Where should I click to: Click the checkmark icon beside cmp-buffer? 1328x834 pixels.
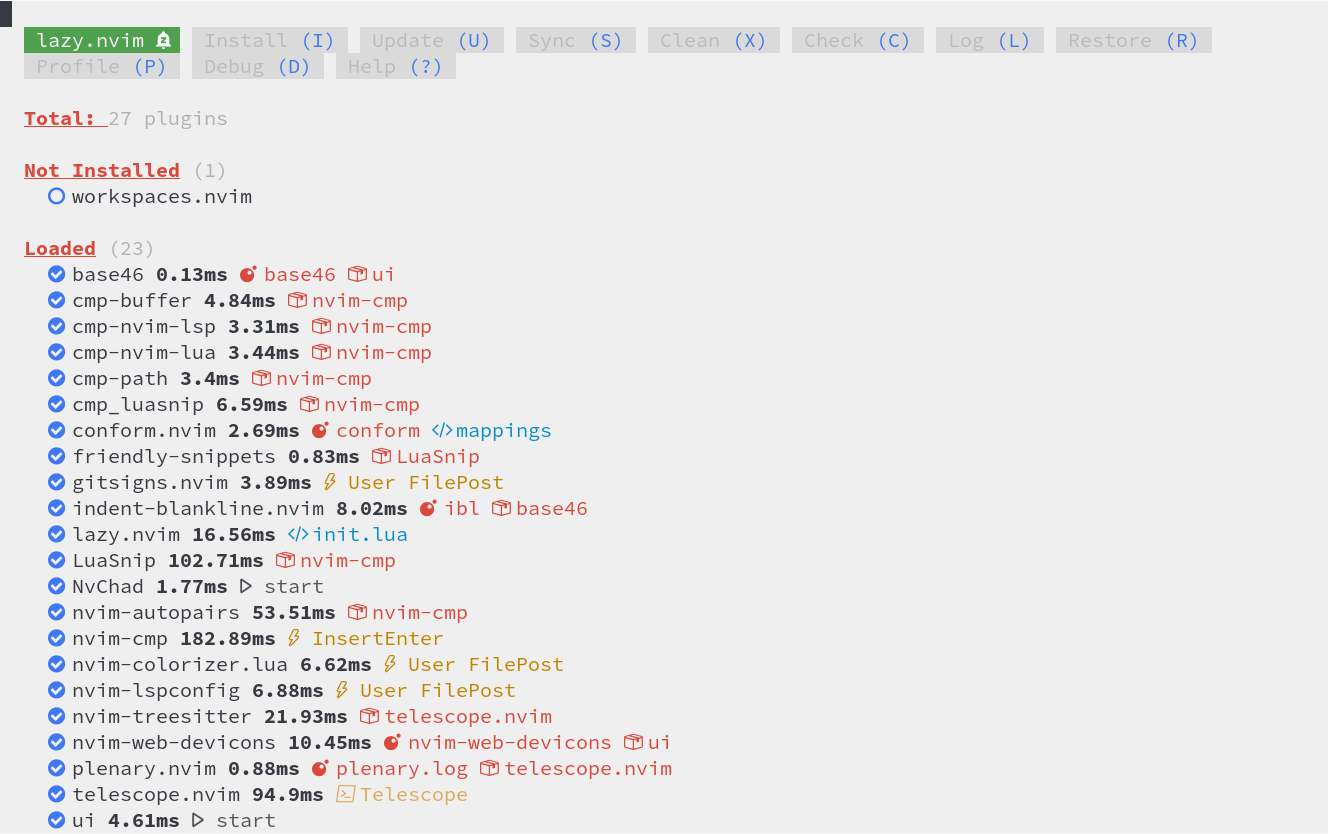pos(57,300)
